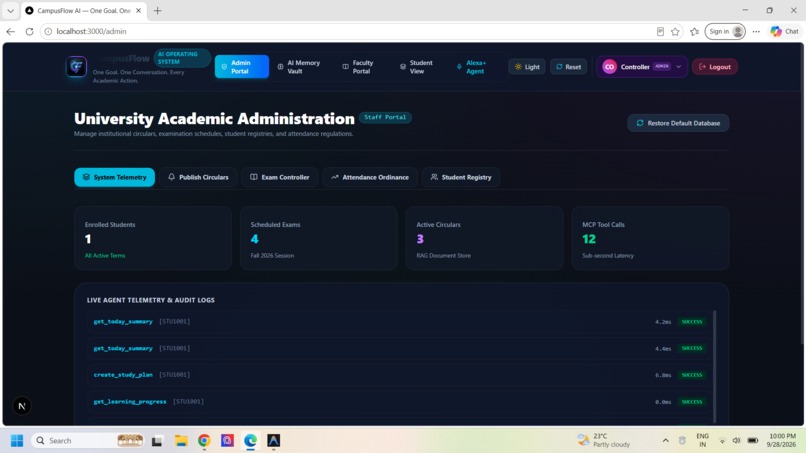
Task: Click the site information icon
Action: (48, 31)
